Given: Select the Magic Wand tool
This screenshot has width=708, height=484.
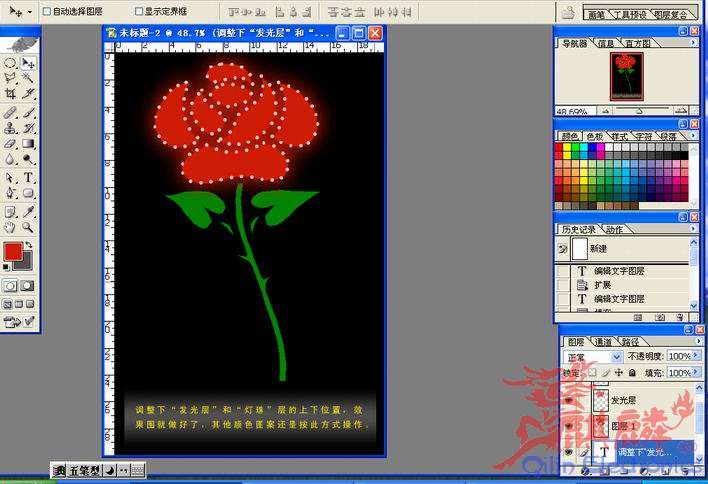Looking at the screenshot, I should (x=28, y=78).
